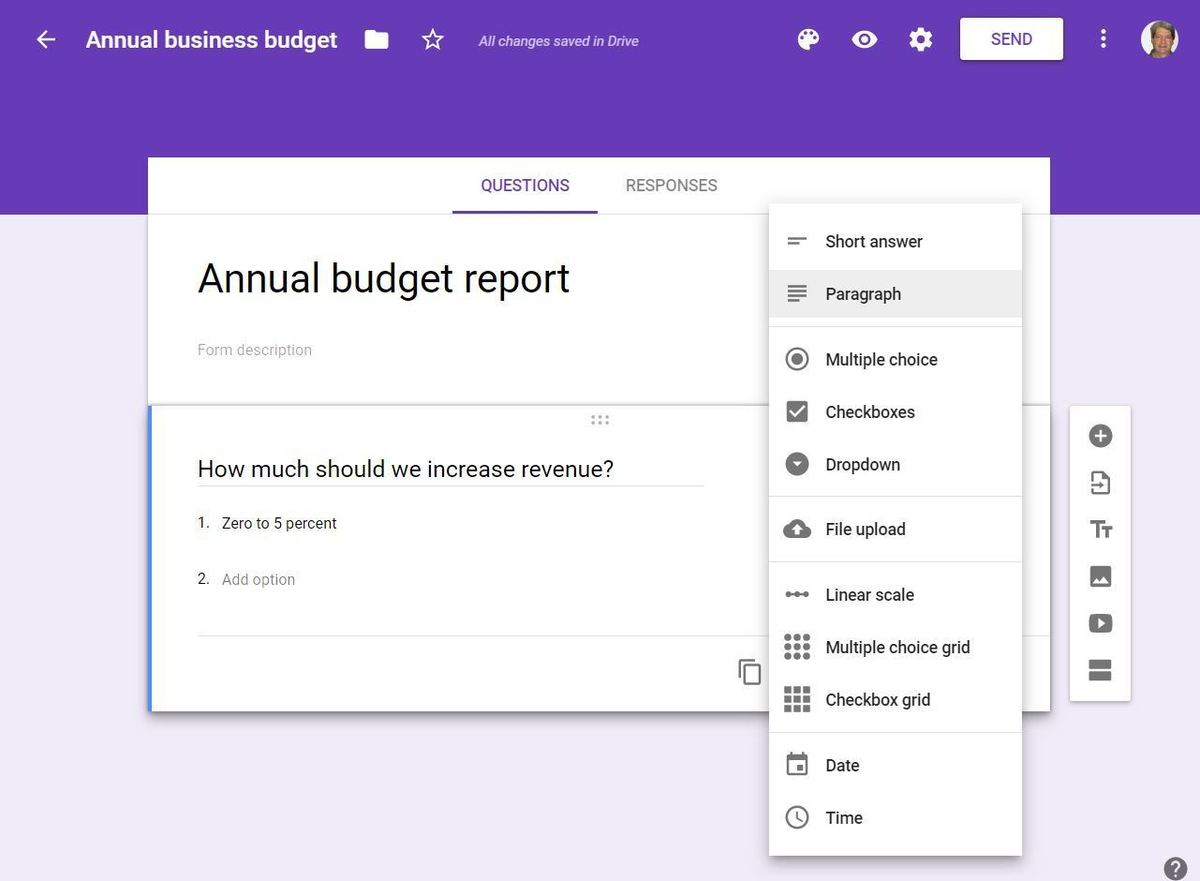Select Paragraph from the type menu
Screen dimensions: 1200x881
point(862,294)
